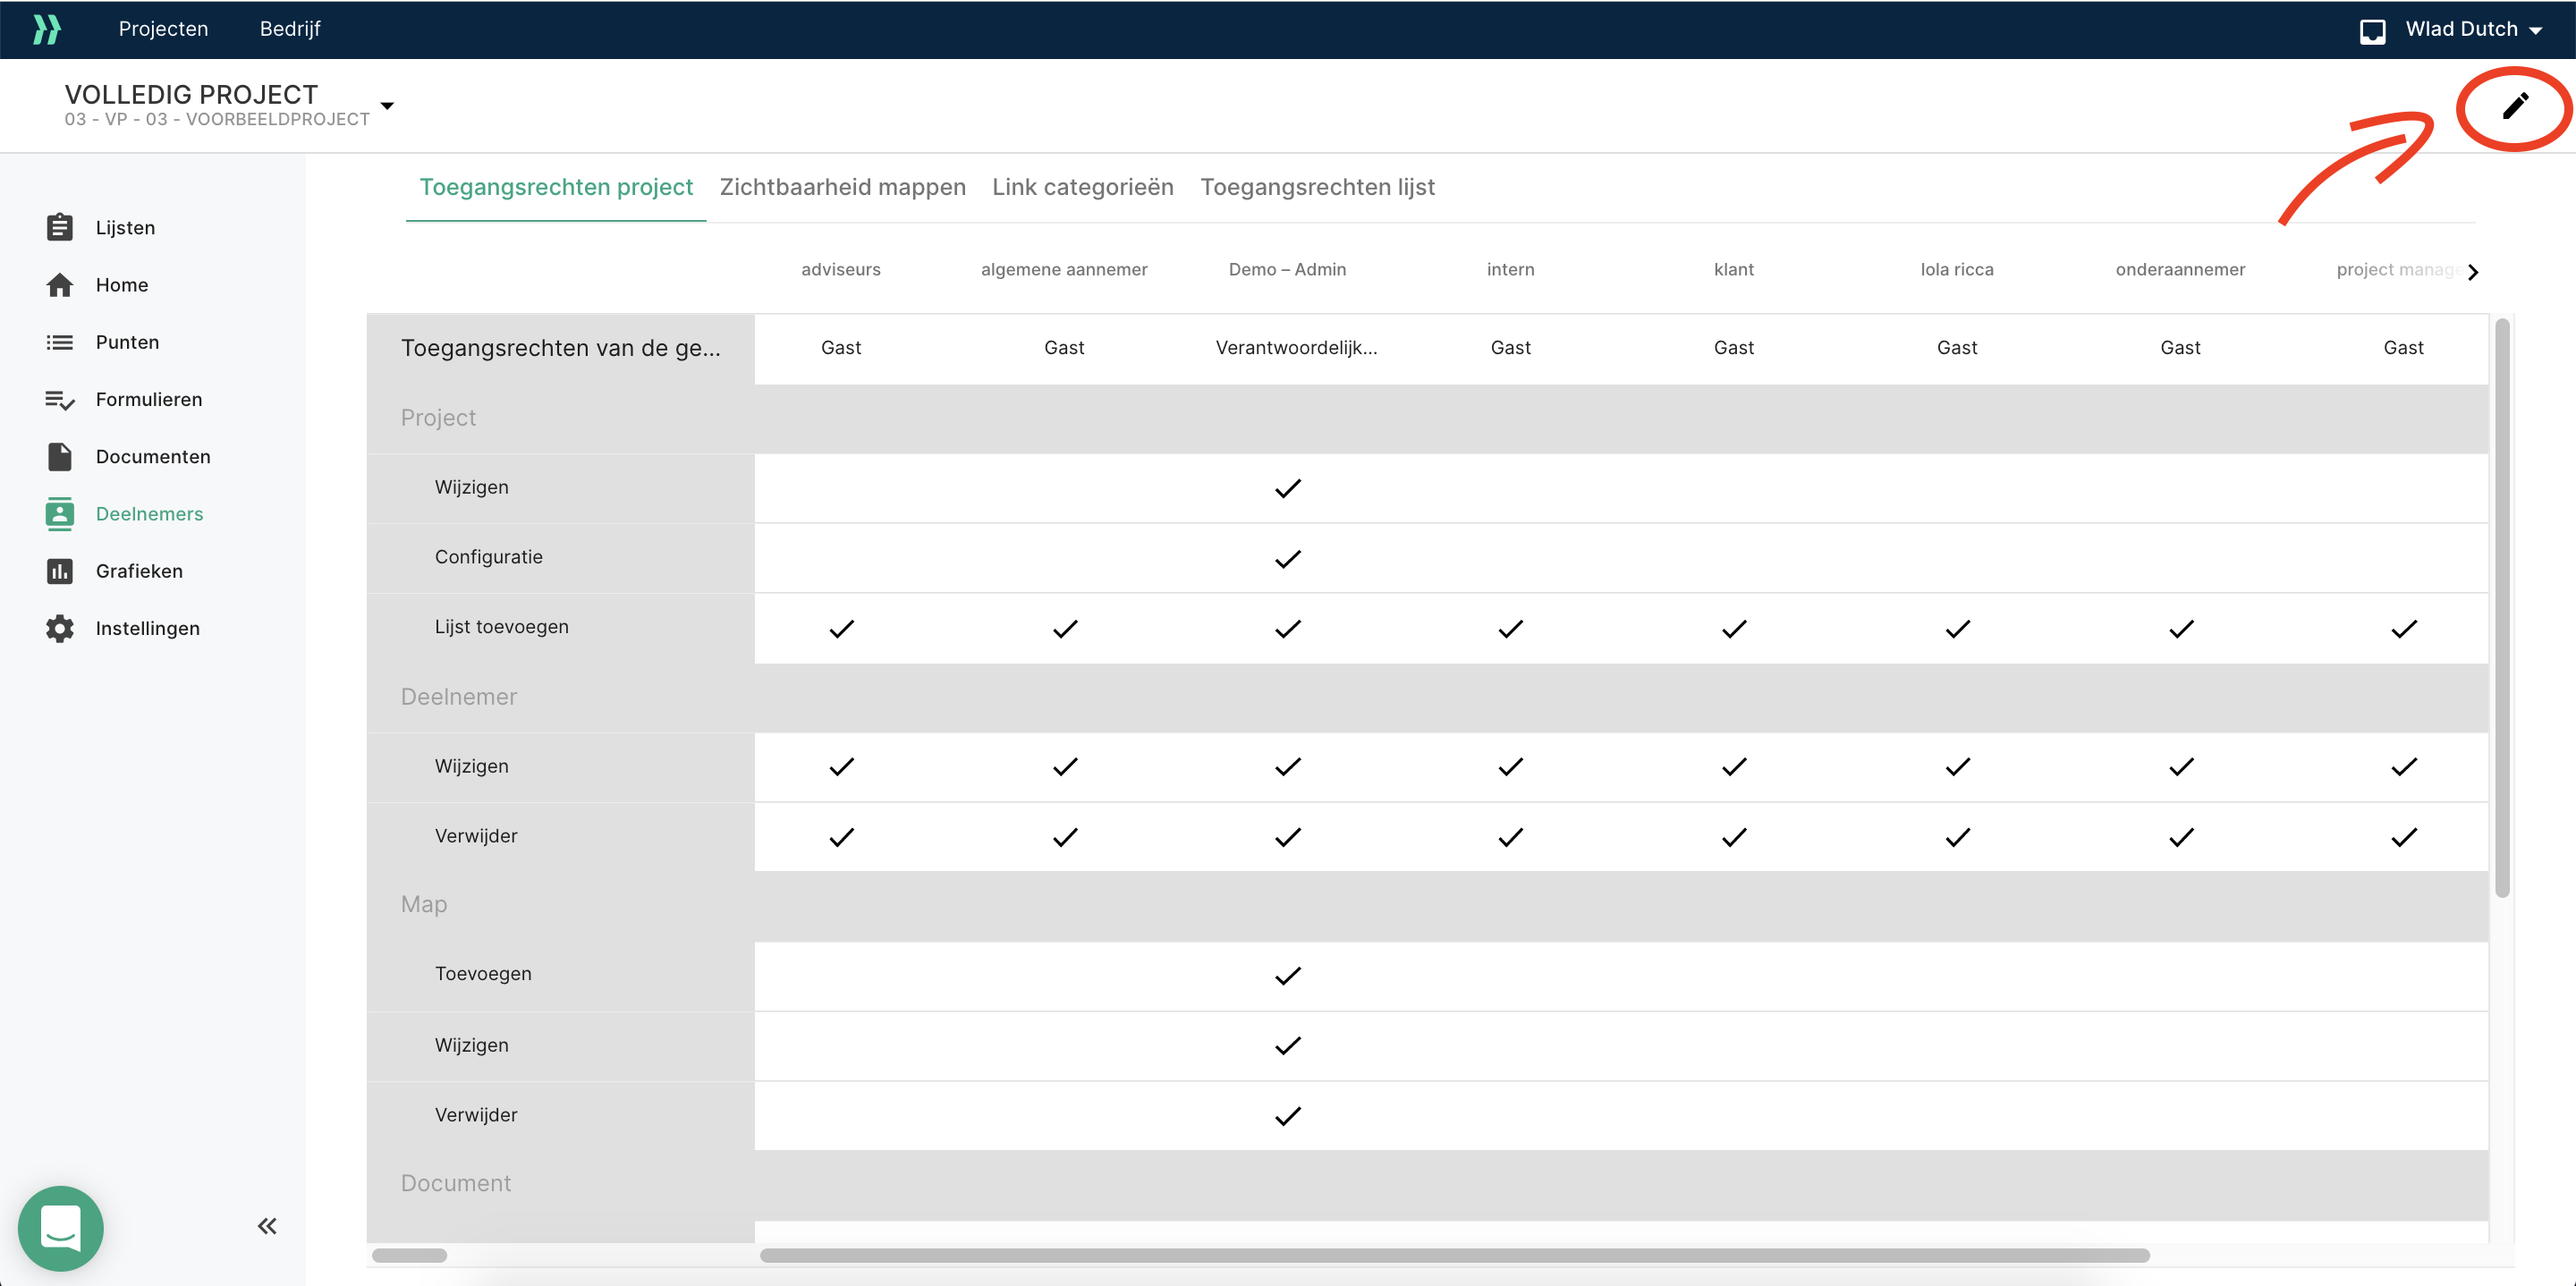
Task: Go to Formulieren in the sidebar
Action: coord(149,400)
